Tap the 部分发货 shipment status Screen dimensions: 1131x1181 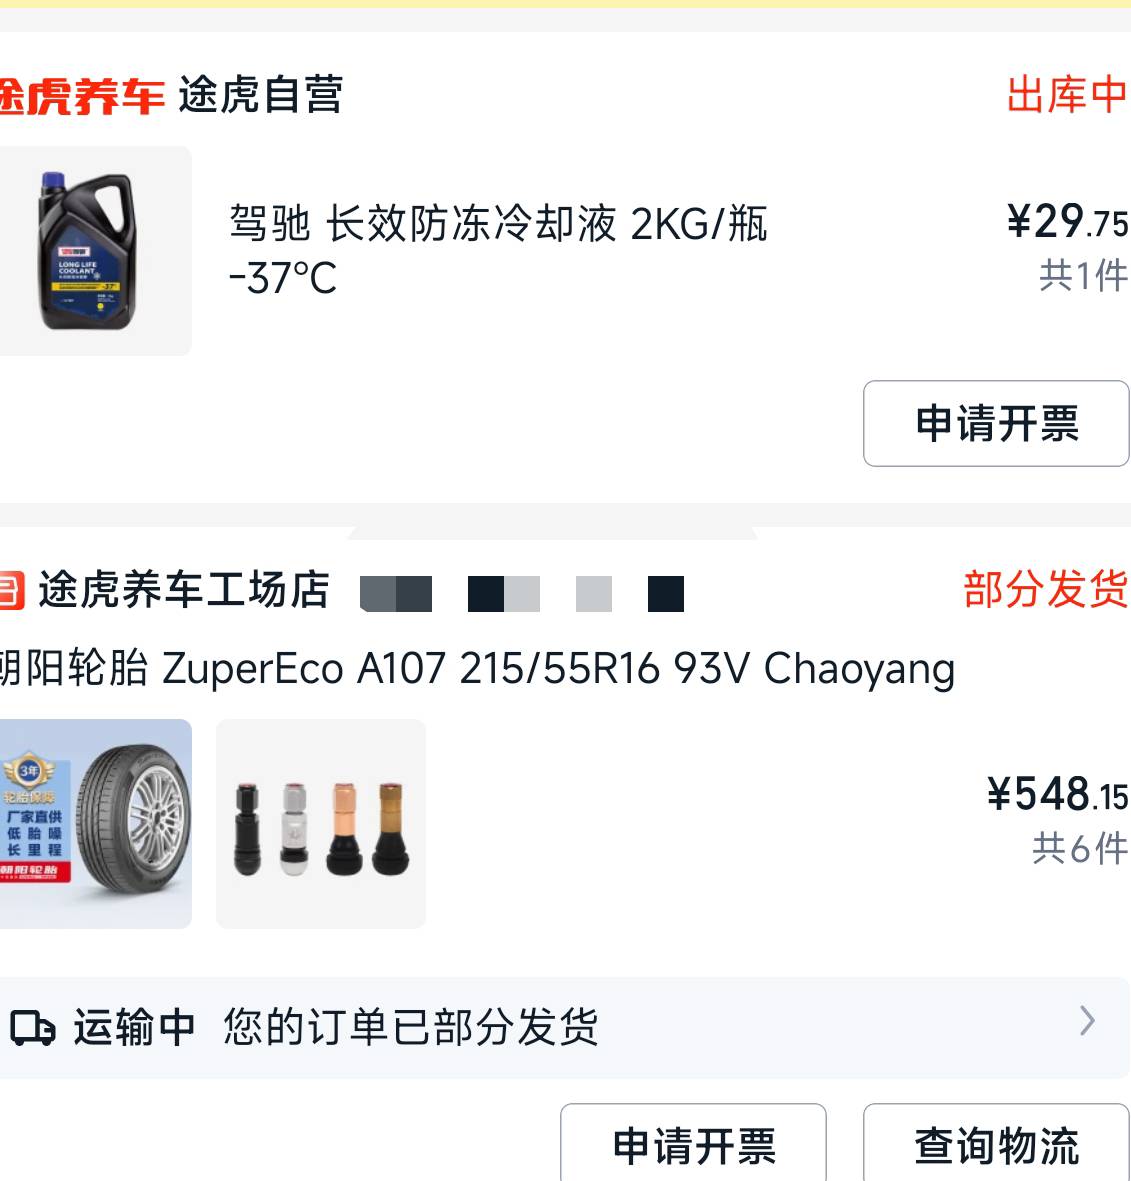(x=1046, y=589)
